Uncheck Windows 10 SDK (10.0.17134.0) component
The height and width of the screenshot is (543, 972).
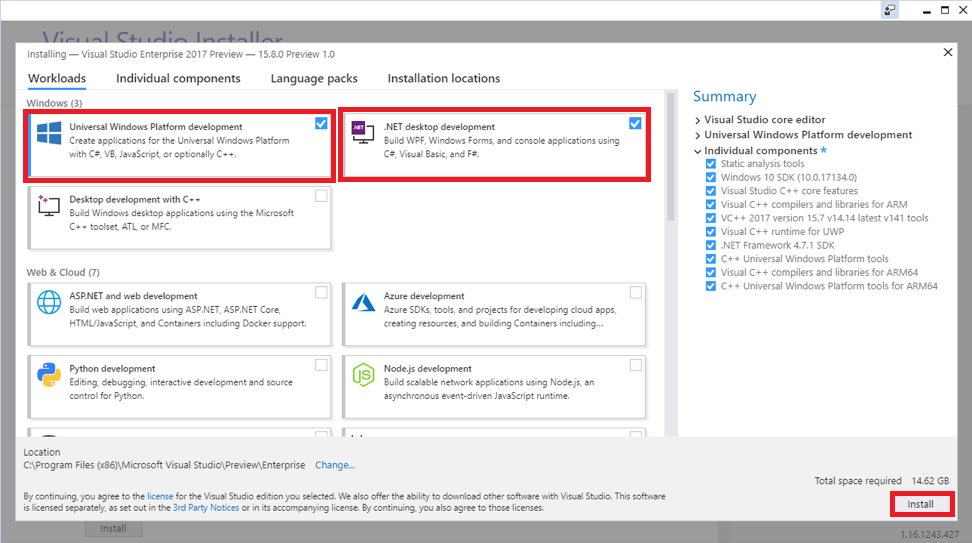pos(711,177)
